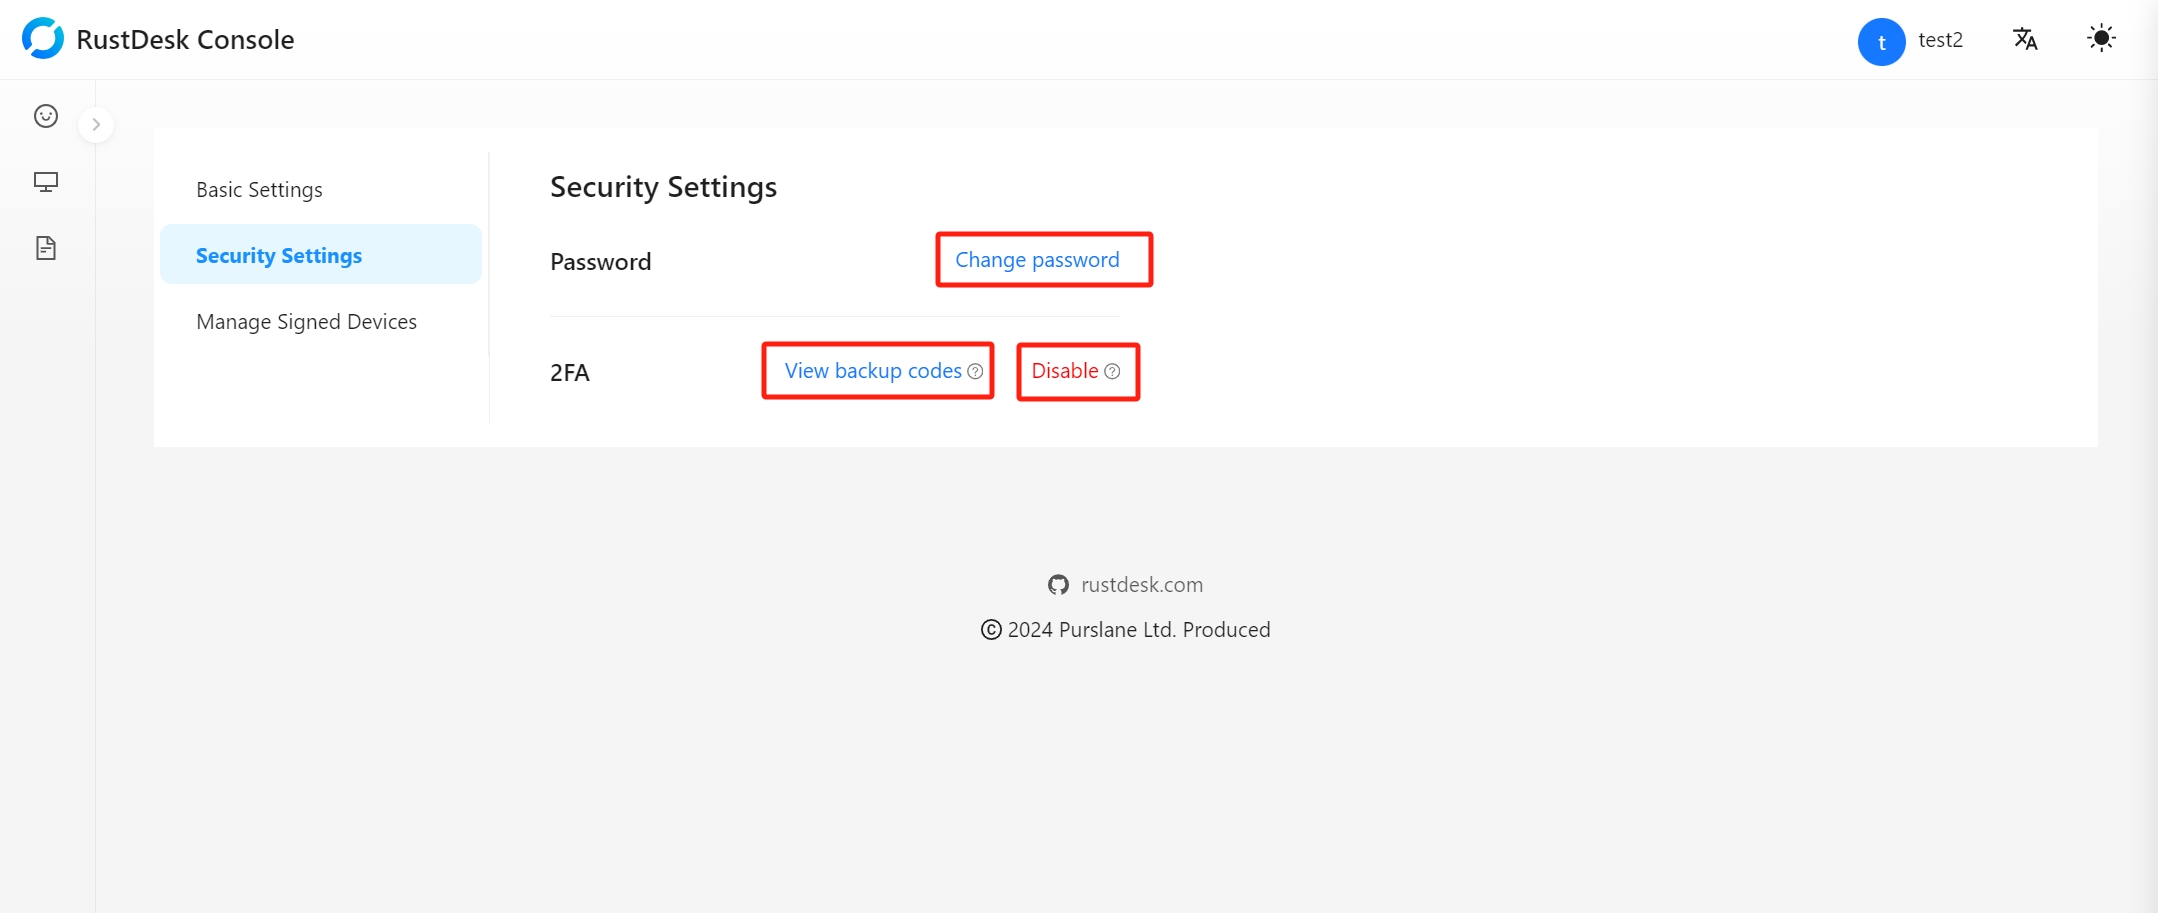Select the Security Settings tab
This screenshot has width=2158, height=913.
coord(279,256)
